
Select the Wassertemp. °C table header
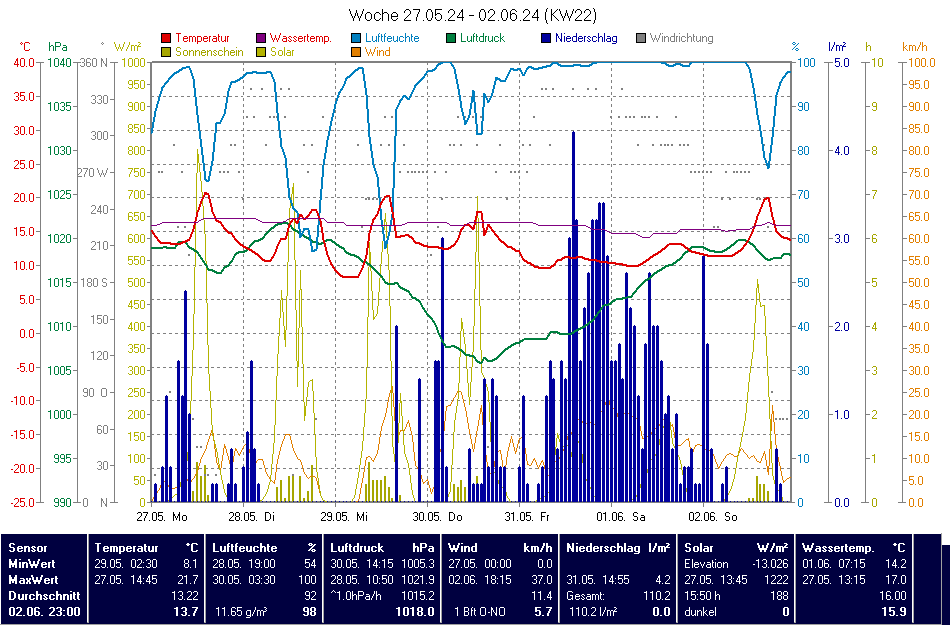coord(853,548)
